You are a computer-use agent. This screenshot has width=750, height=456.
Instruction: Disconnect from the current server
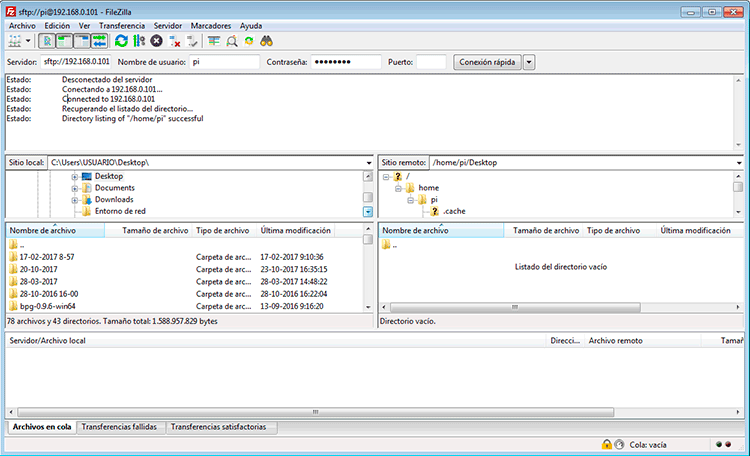pos(175,41)
